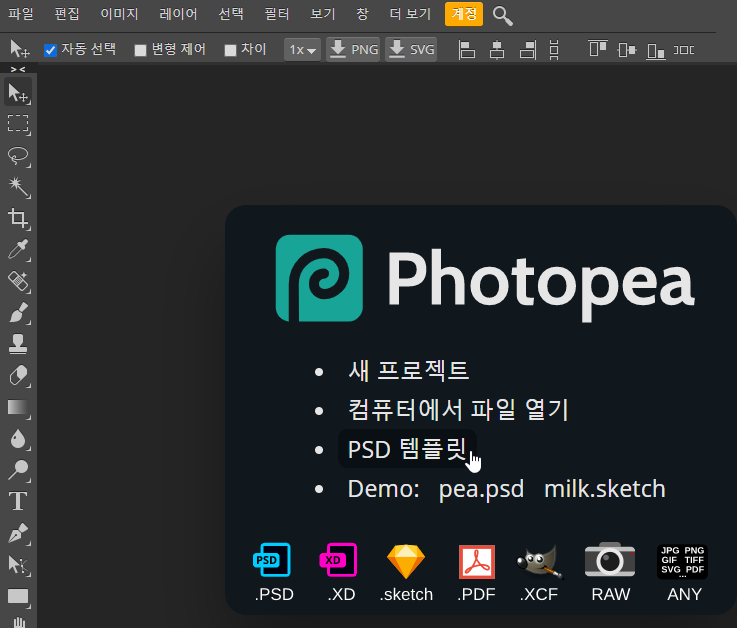Select the Rectangle shape tool
The height and width of the screenshot is (628, 737).
click(x=18, y=596)
